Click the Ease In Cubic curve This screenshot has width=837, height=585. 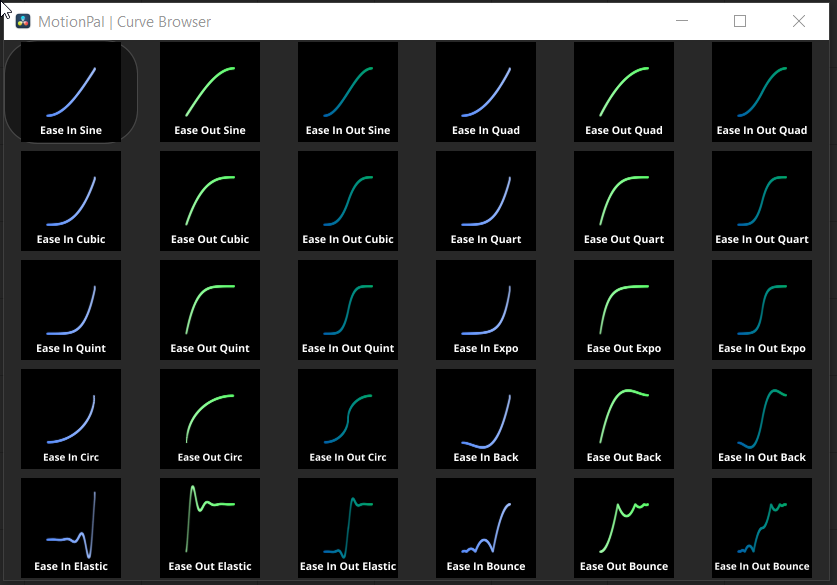[71, 201]
